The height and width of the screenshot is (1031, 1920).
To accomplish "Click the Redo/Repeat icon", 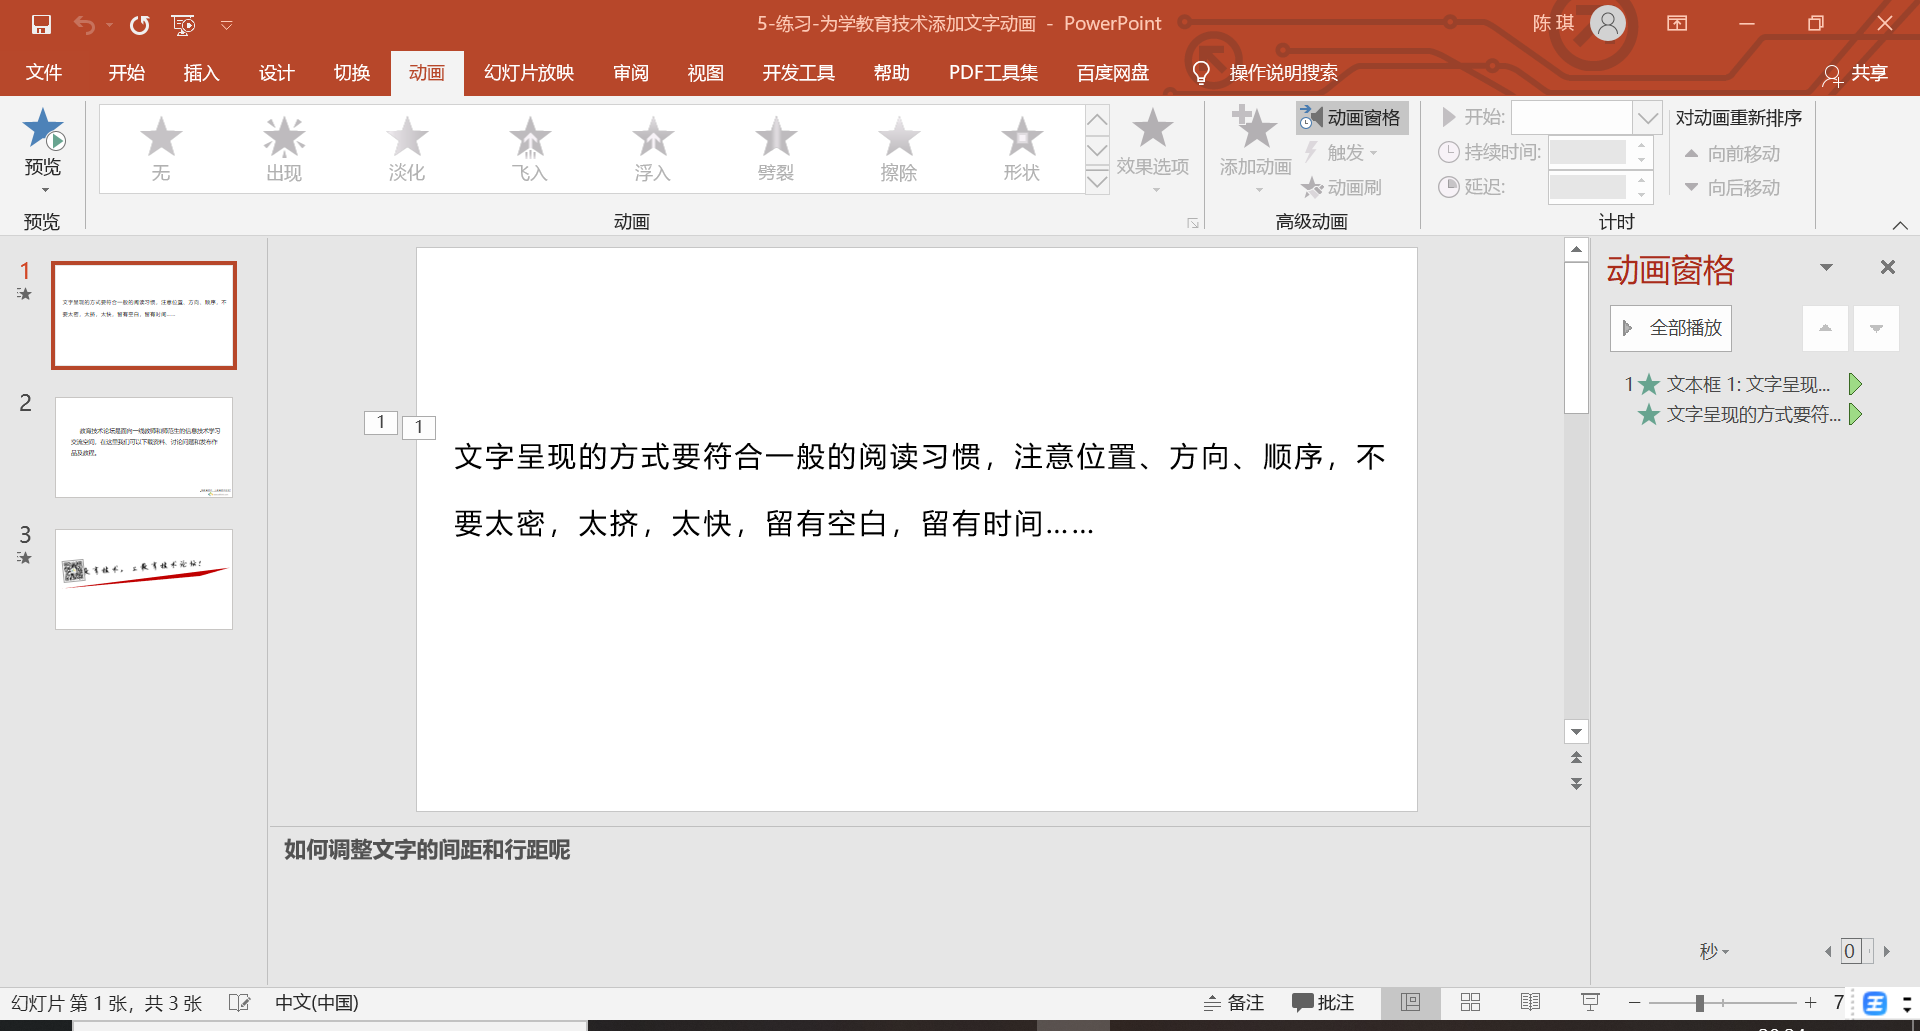I will tap(139, 24).
